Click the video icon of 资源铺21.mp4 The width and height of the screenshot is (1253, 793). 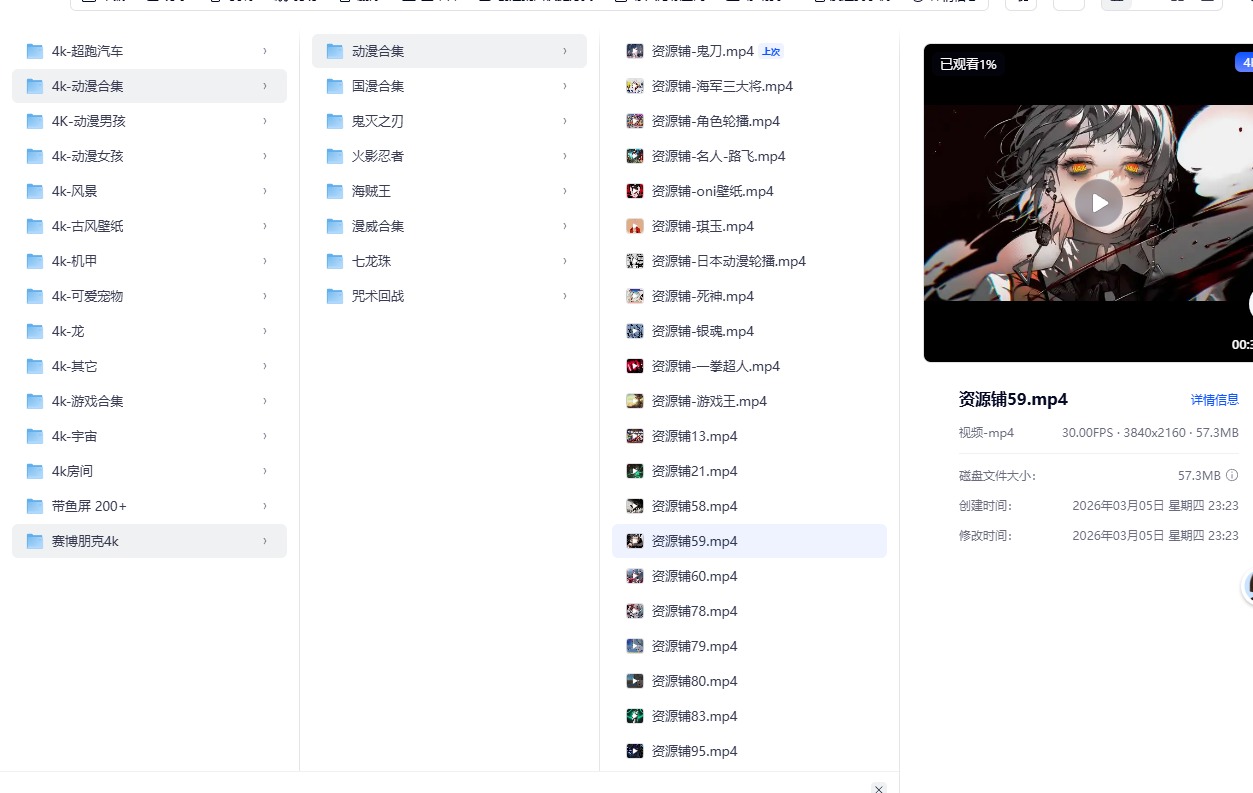(635, 471)
